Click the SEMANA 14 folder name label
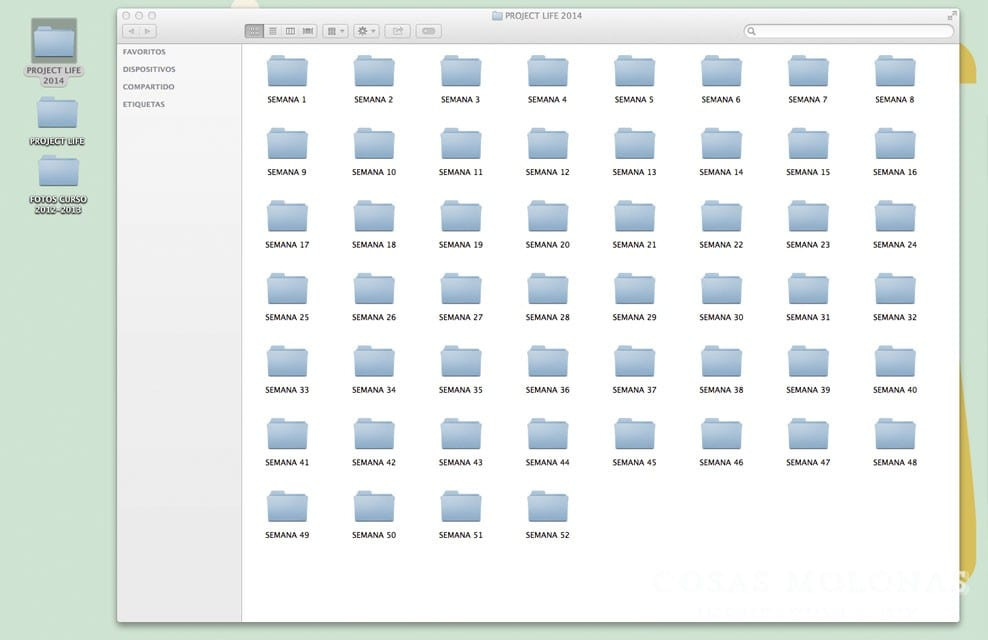 [x=721, y=172]
